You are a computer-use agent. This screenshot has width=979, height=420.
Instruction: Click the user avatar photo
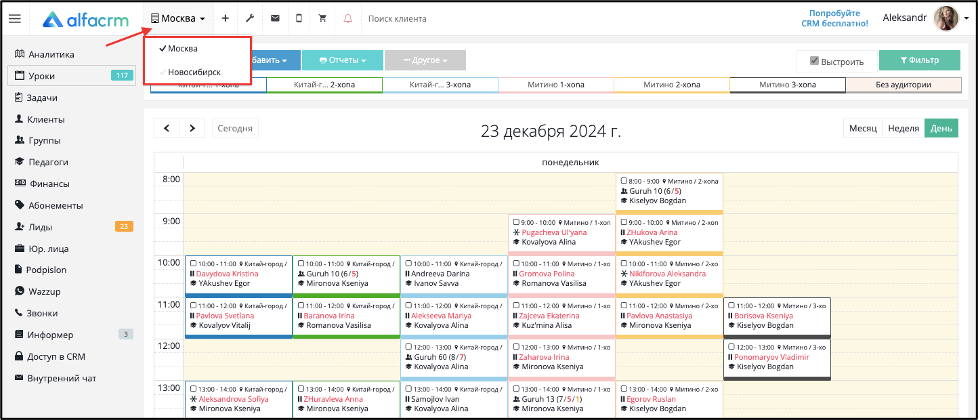click(x=946, y=19)
